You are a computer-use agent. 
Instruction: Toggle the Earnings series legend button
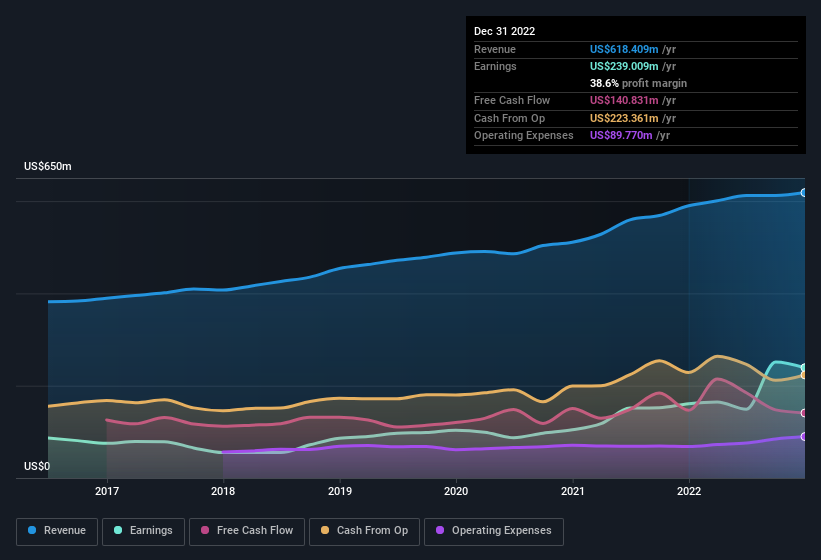click(x=143, y=531)
